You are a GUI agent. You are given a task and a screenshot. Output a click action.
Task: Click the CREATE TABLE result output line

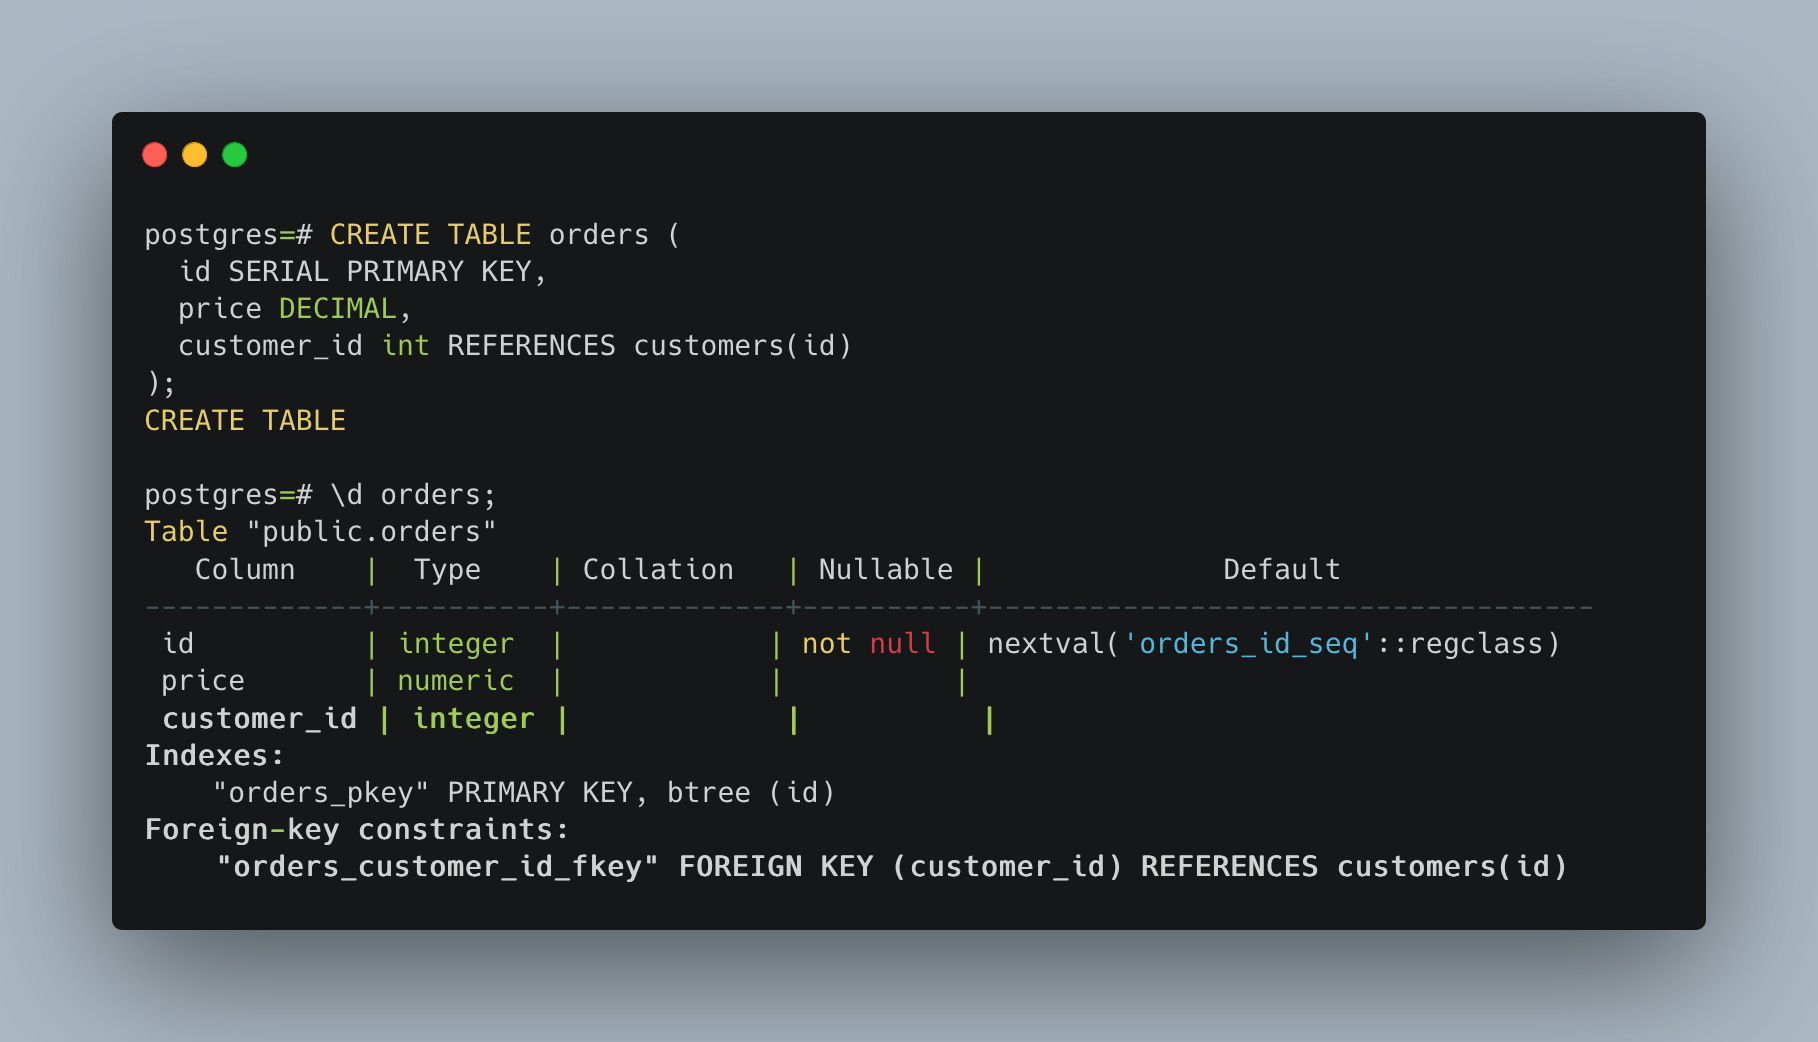pyautogui.click(x=245, y=421)
